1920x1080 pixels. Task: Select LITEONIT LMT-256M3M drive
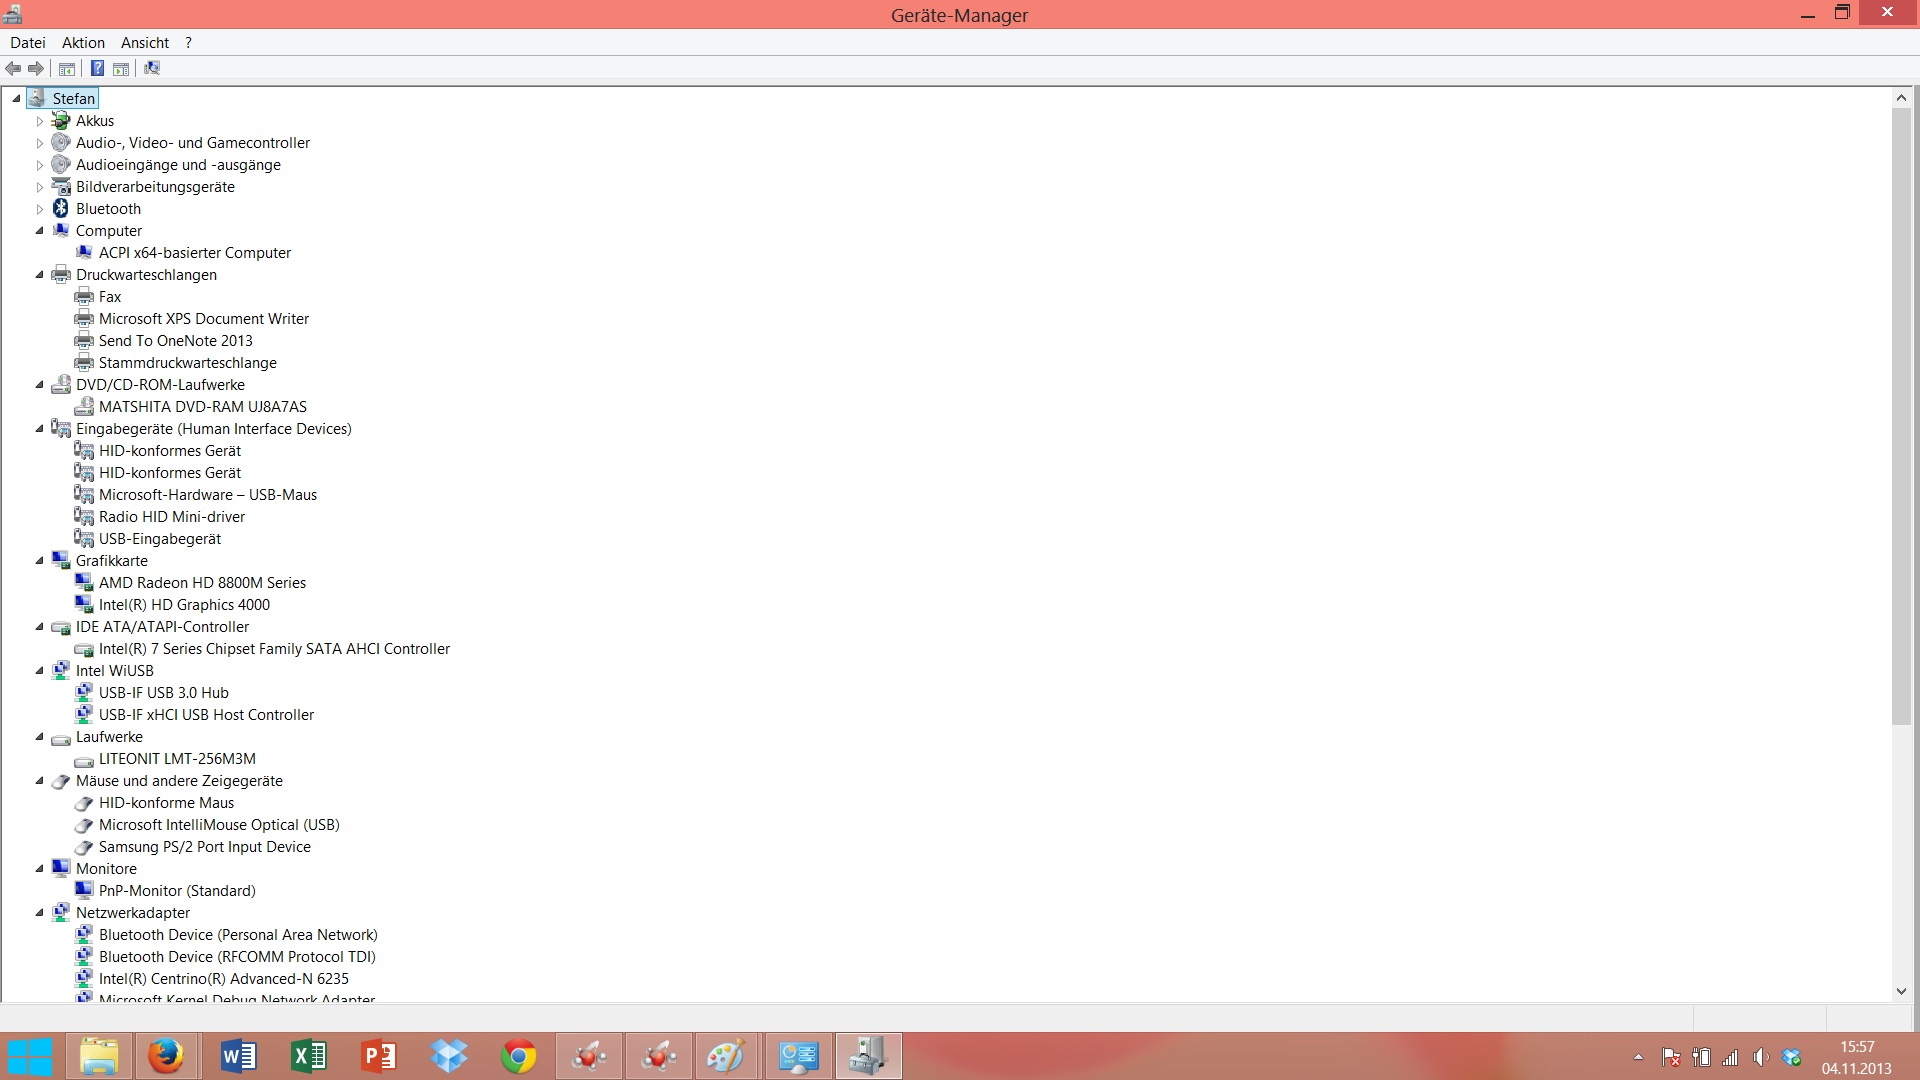[178, 759]
